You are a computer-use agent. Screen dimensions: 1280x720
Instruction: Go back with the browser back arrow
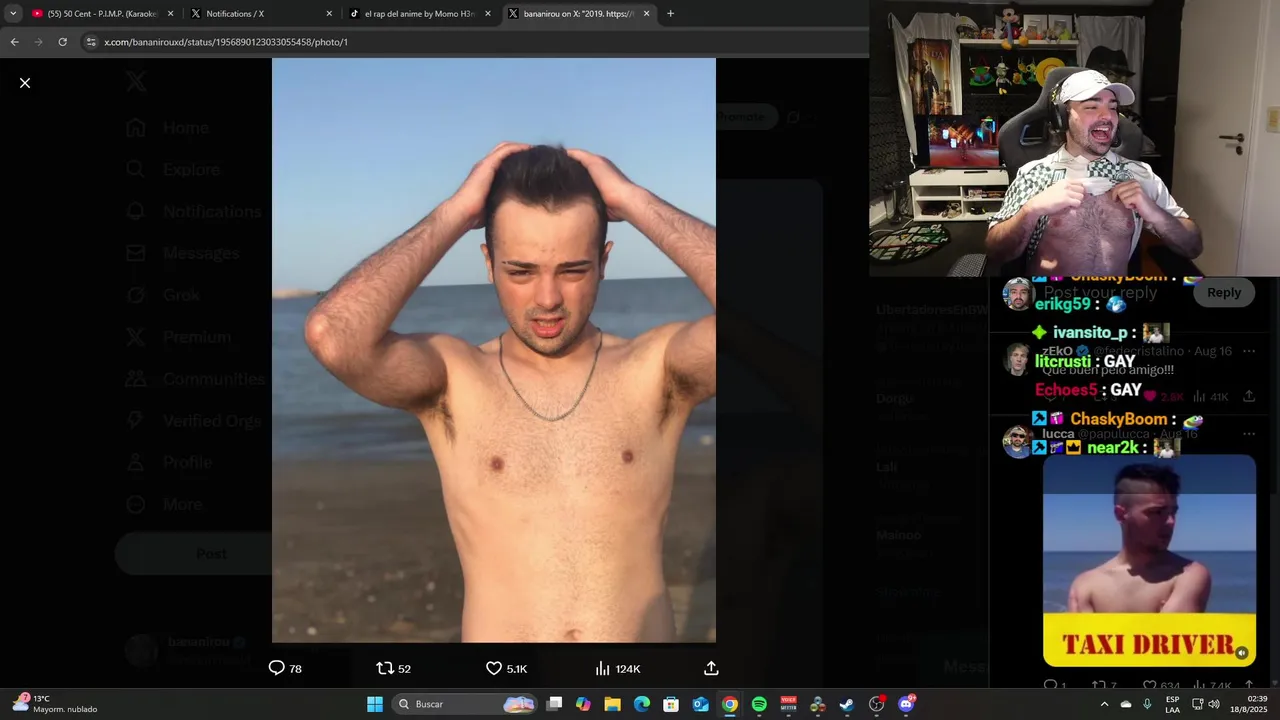(14, 42)
